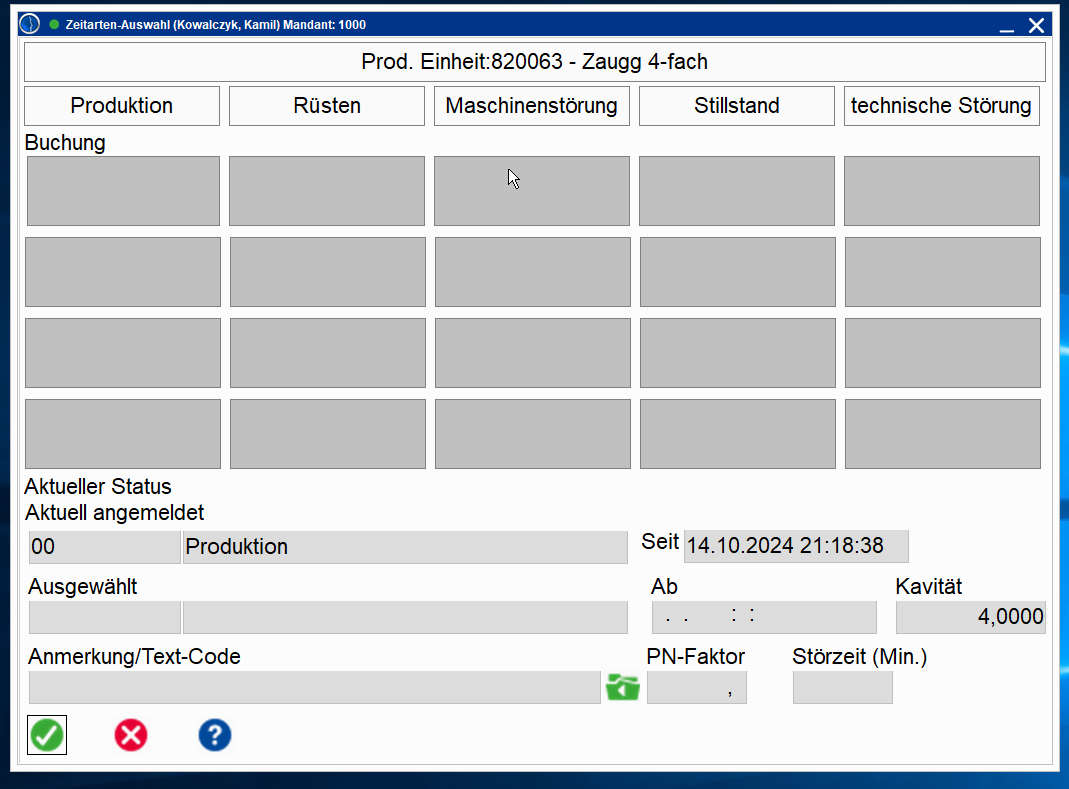Click the Seit timestamp field
Screen dimensions: 1069x789
click(x=796, y=547)
